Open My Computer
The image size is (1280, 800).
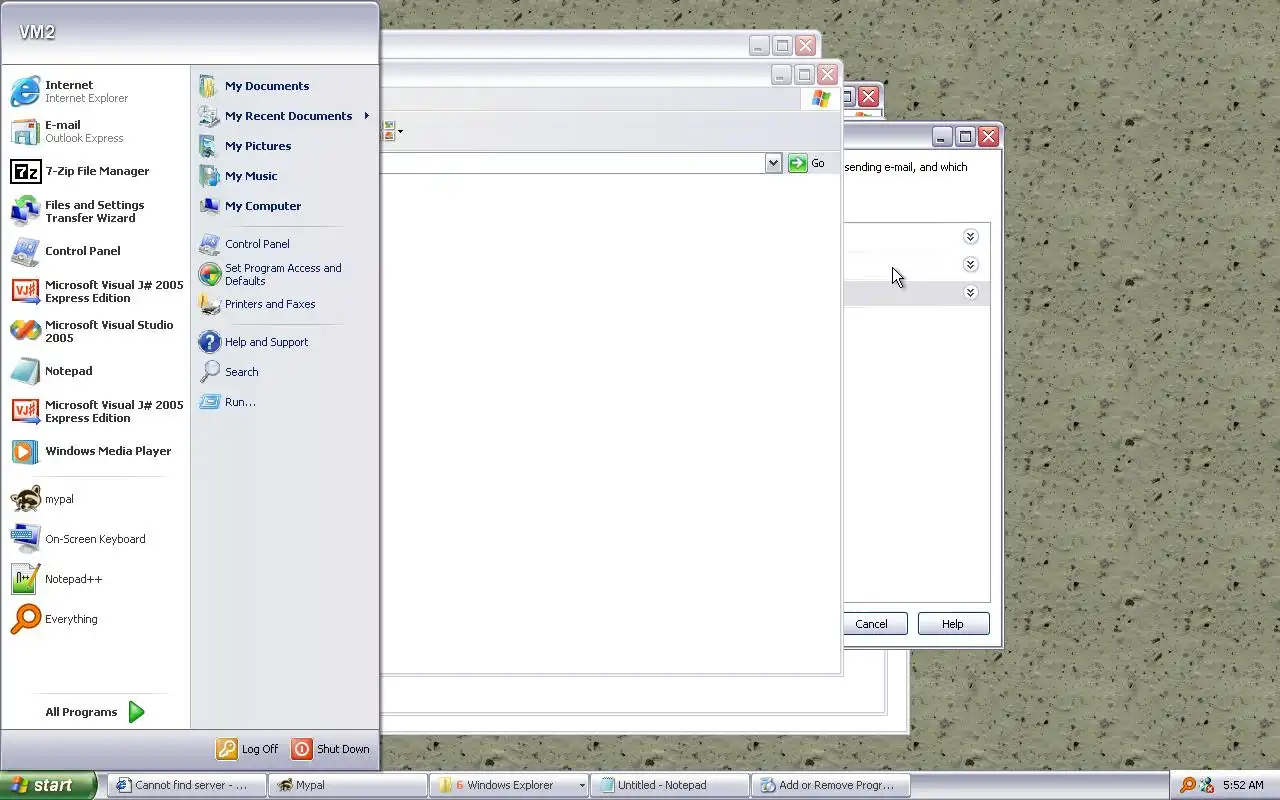(284, 206)
